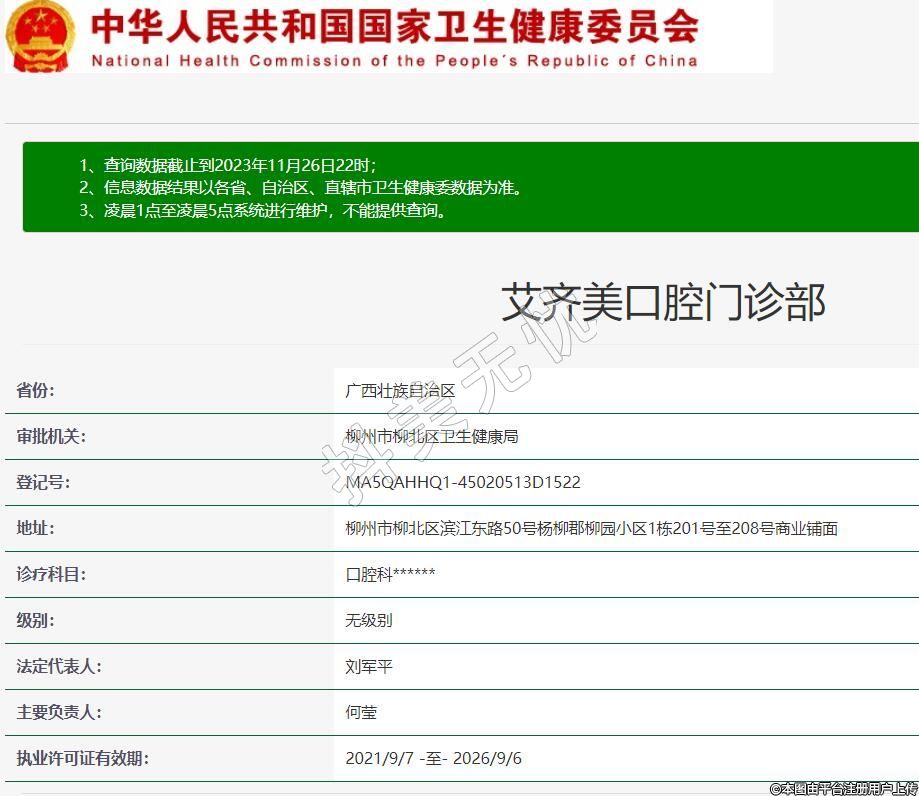The width and height of the screenshot is (919, 796).
Task: Click the registration number MA5QAHHQ1-45020513D1522
Action: tap(462, 482)
